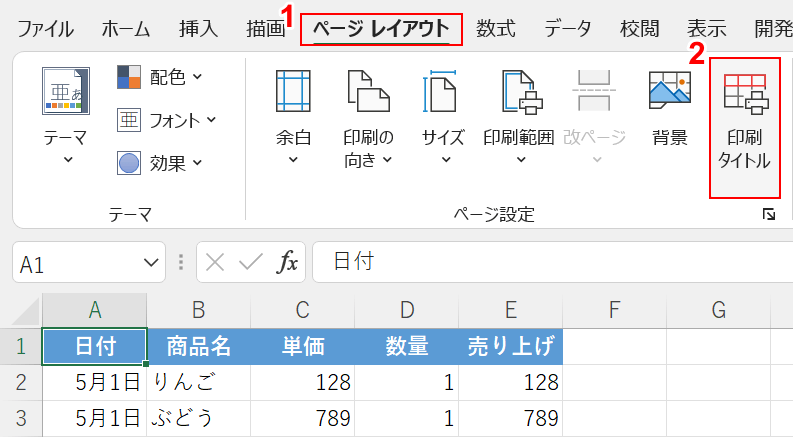793x437 pixels.
Task: Open the Formulas (数式) tab
Action: 496,29
